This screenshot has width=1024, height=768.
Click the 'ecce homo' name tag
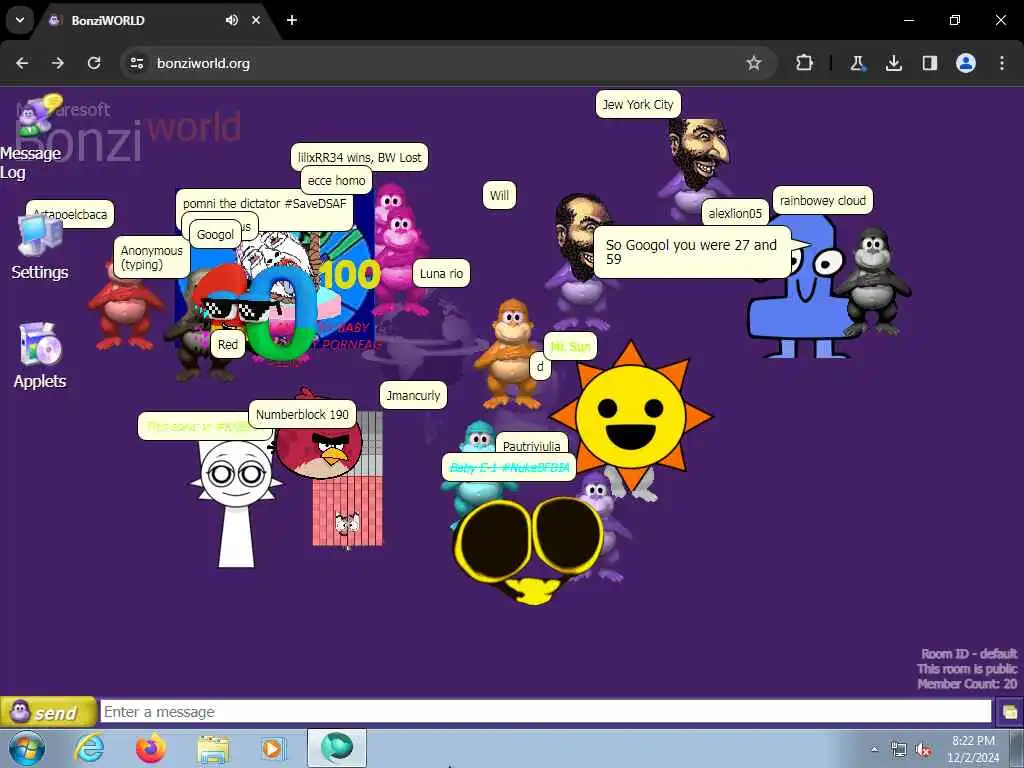[336, 180]
